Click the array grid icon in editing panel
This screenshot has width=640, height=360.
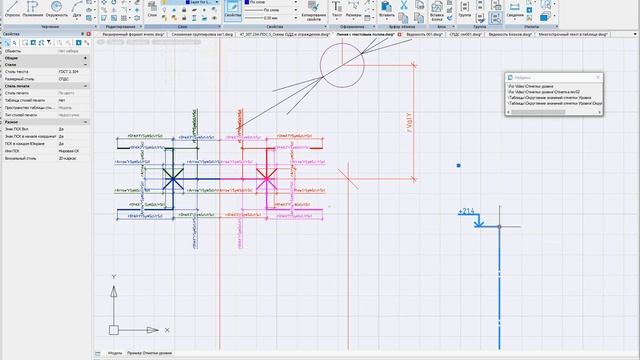tap(124, 18)
